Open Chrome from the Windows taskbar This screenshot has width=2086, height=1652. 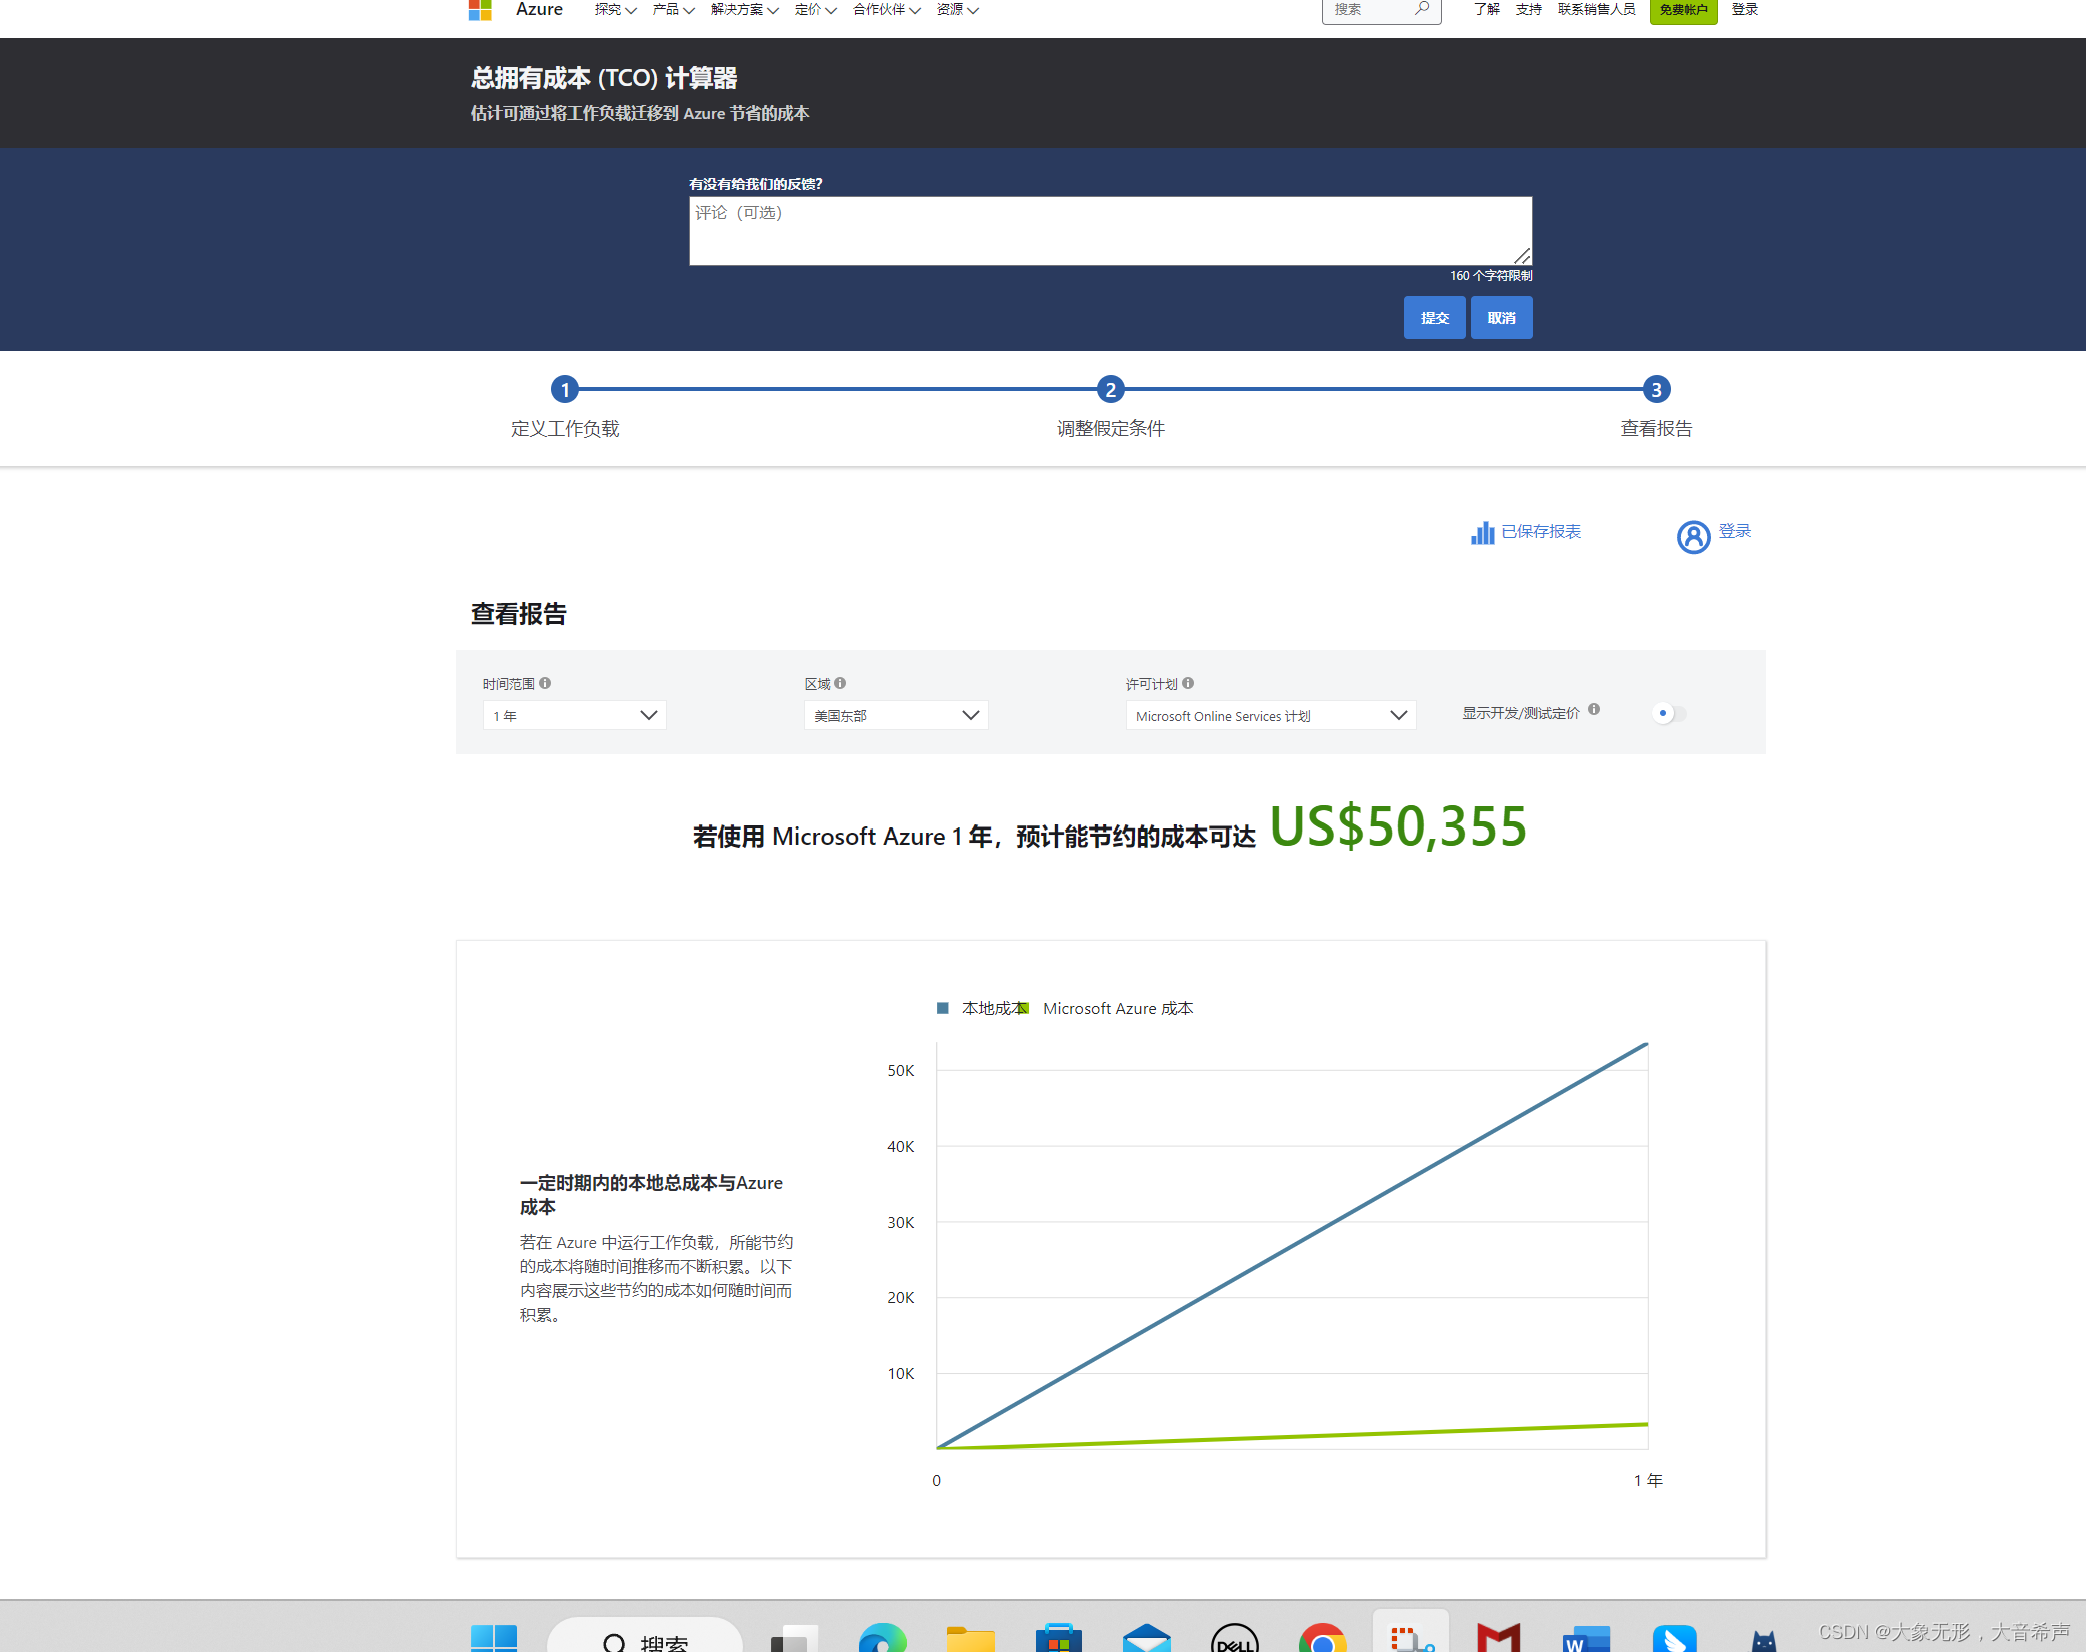tap(1322, 1640)
